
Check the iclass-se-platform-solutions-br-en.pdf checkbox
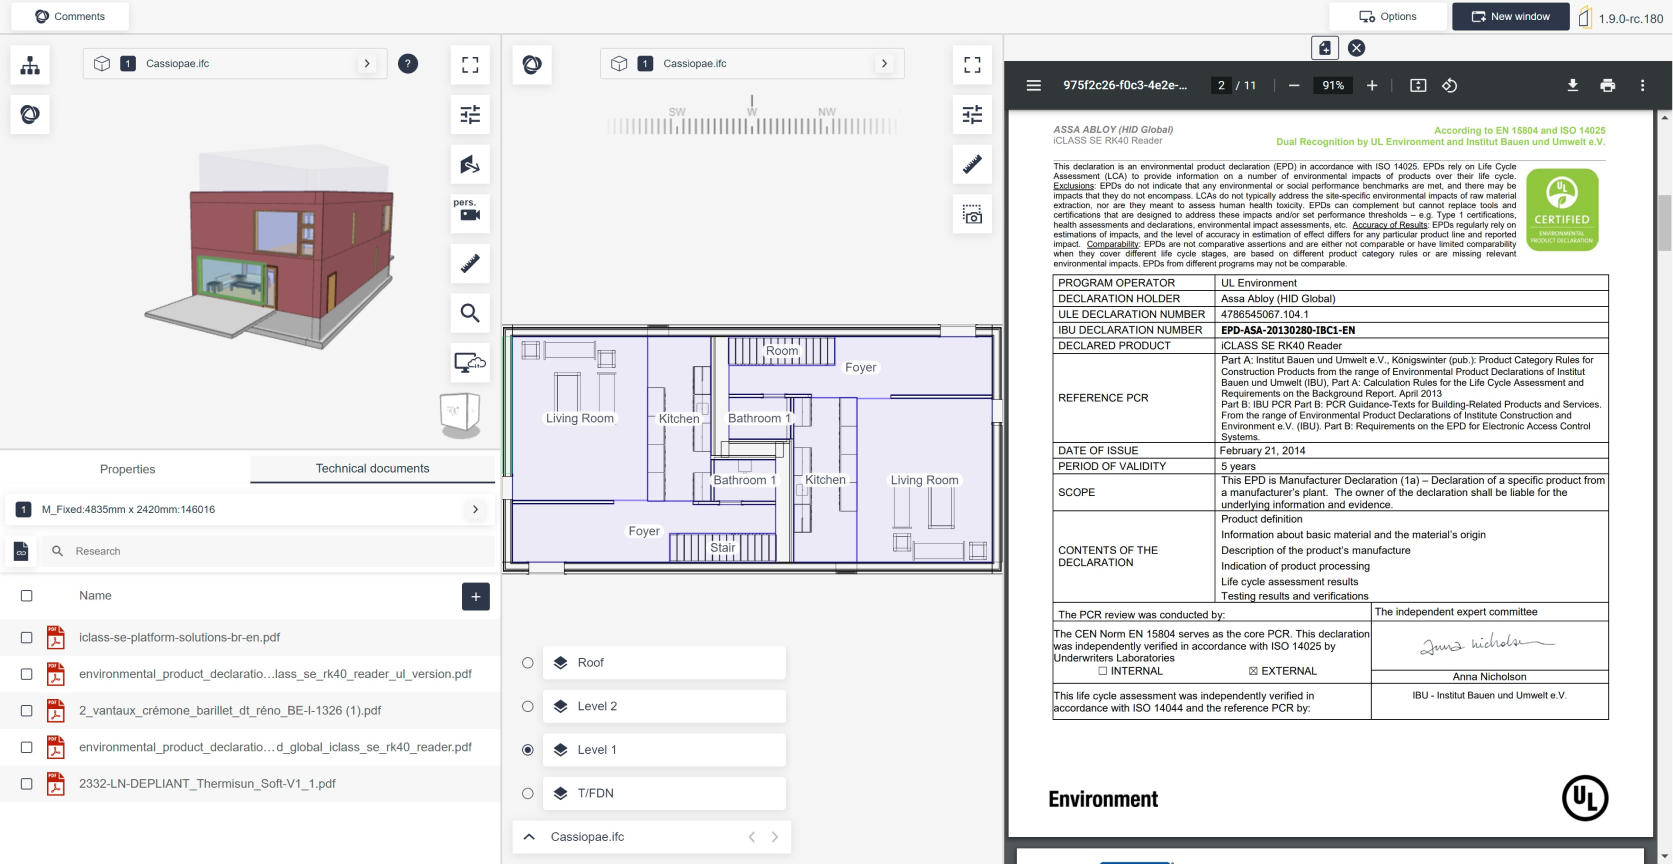27,638
